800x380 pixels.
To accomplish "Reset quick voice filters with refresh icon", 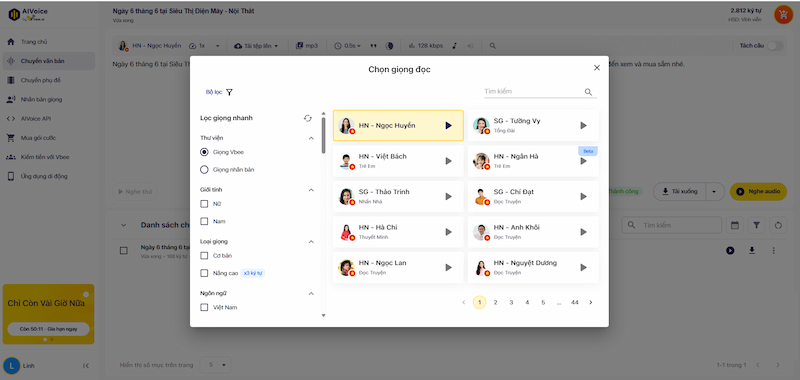I will coord(308,118).
